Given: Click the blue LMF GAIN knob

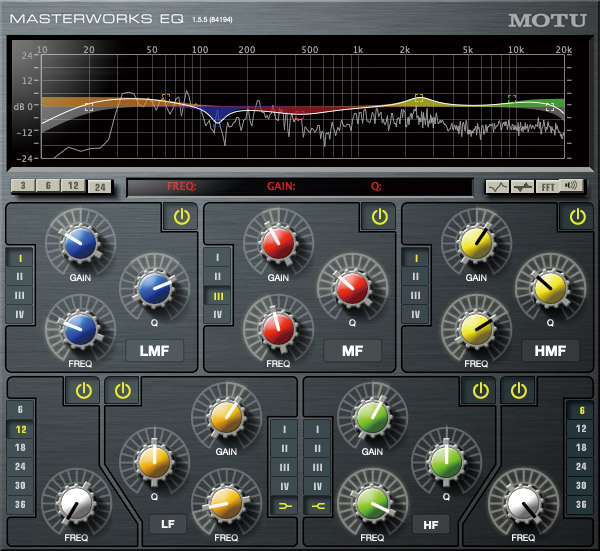Looking at the screenshot, I should 80,243.
